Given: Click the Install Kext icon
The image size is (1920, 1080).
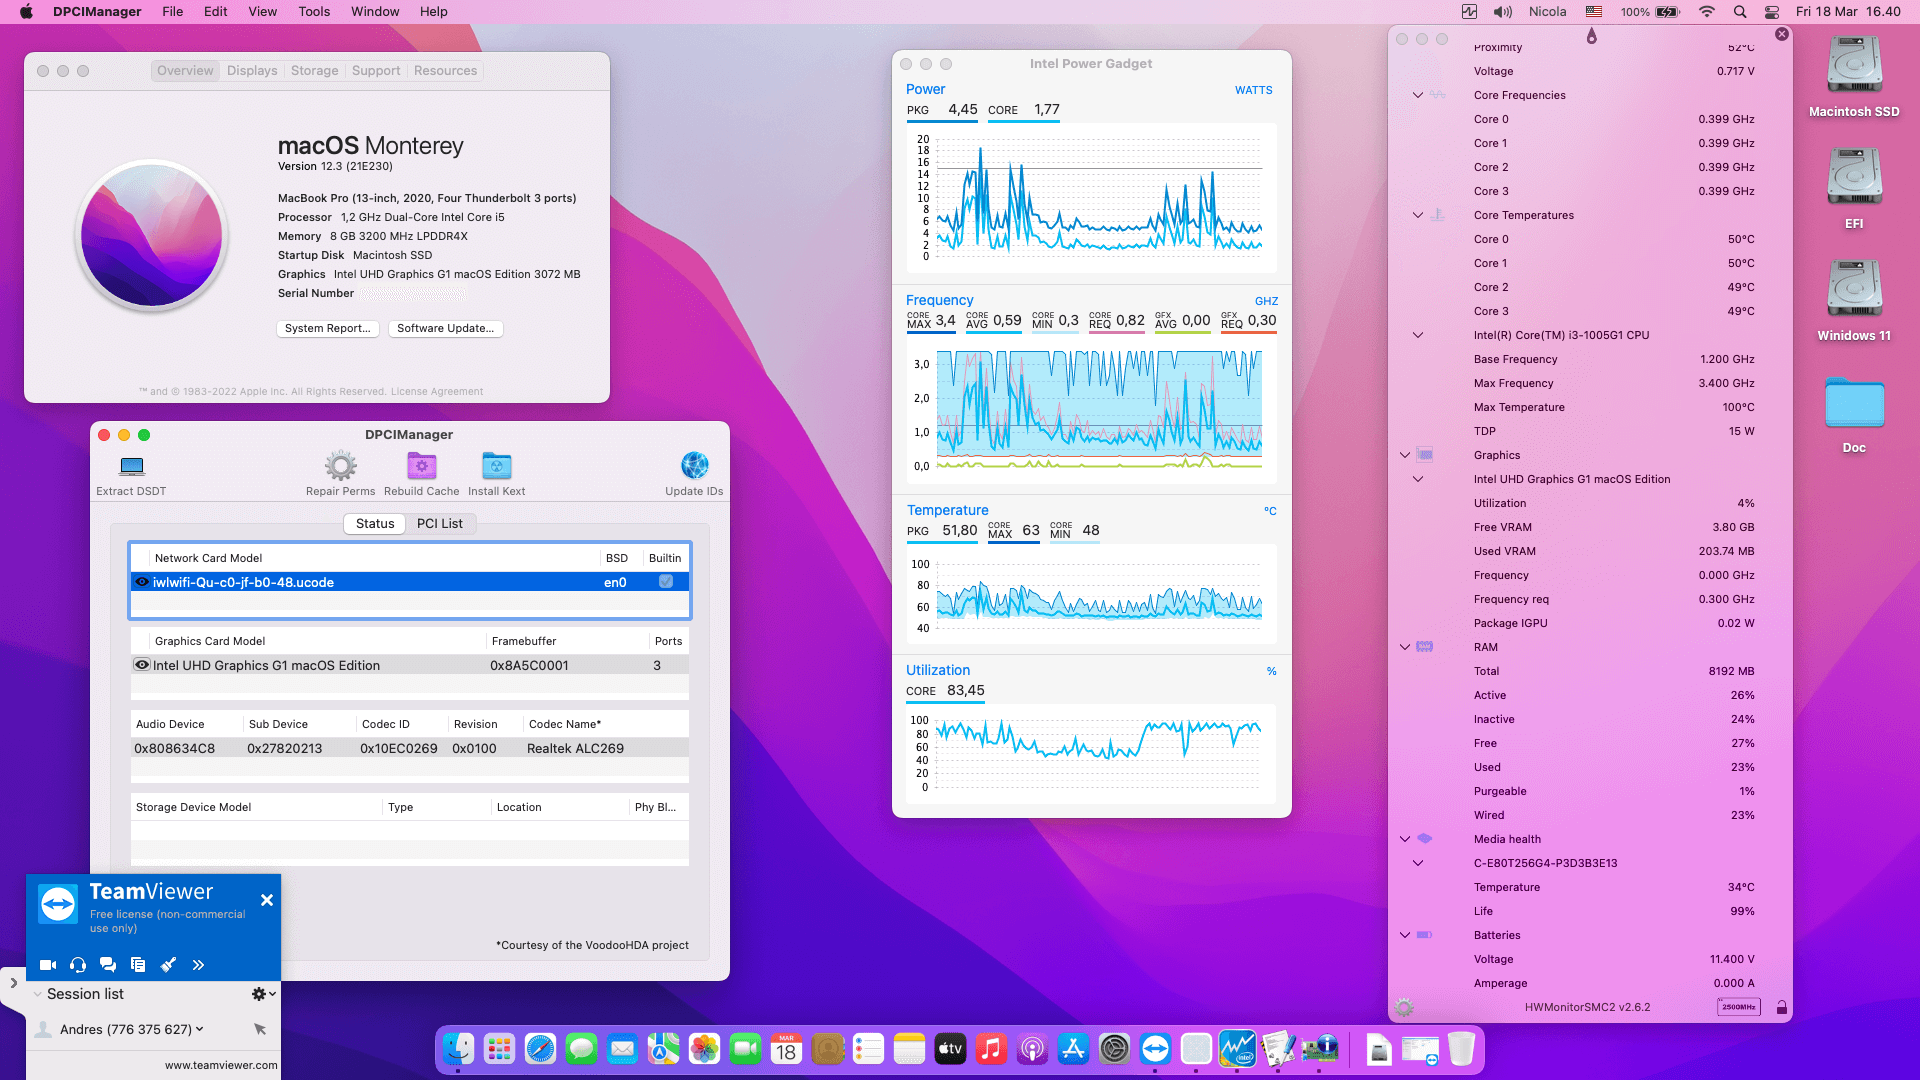Looking at the screenshot, I should (497, 466).
